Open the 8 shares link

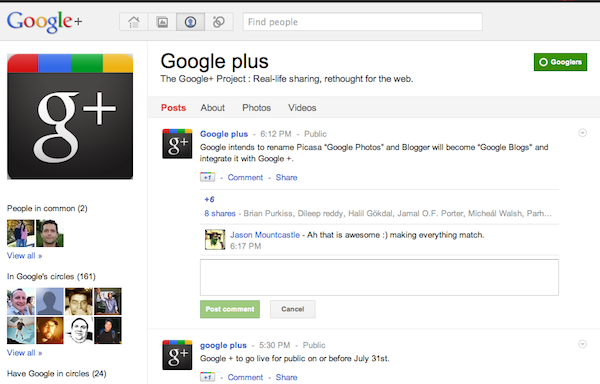220,213
